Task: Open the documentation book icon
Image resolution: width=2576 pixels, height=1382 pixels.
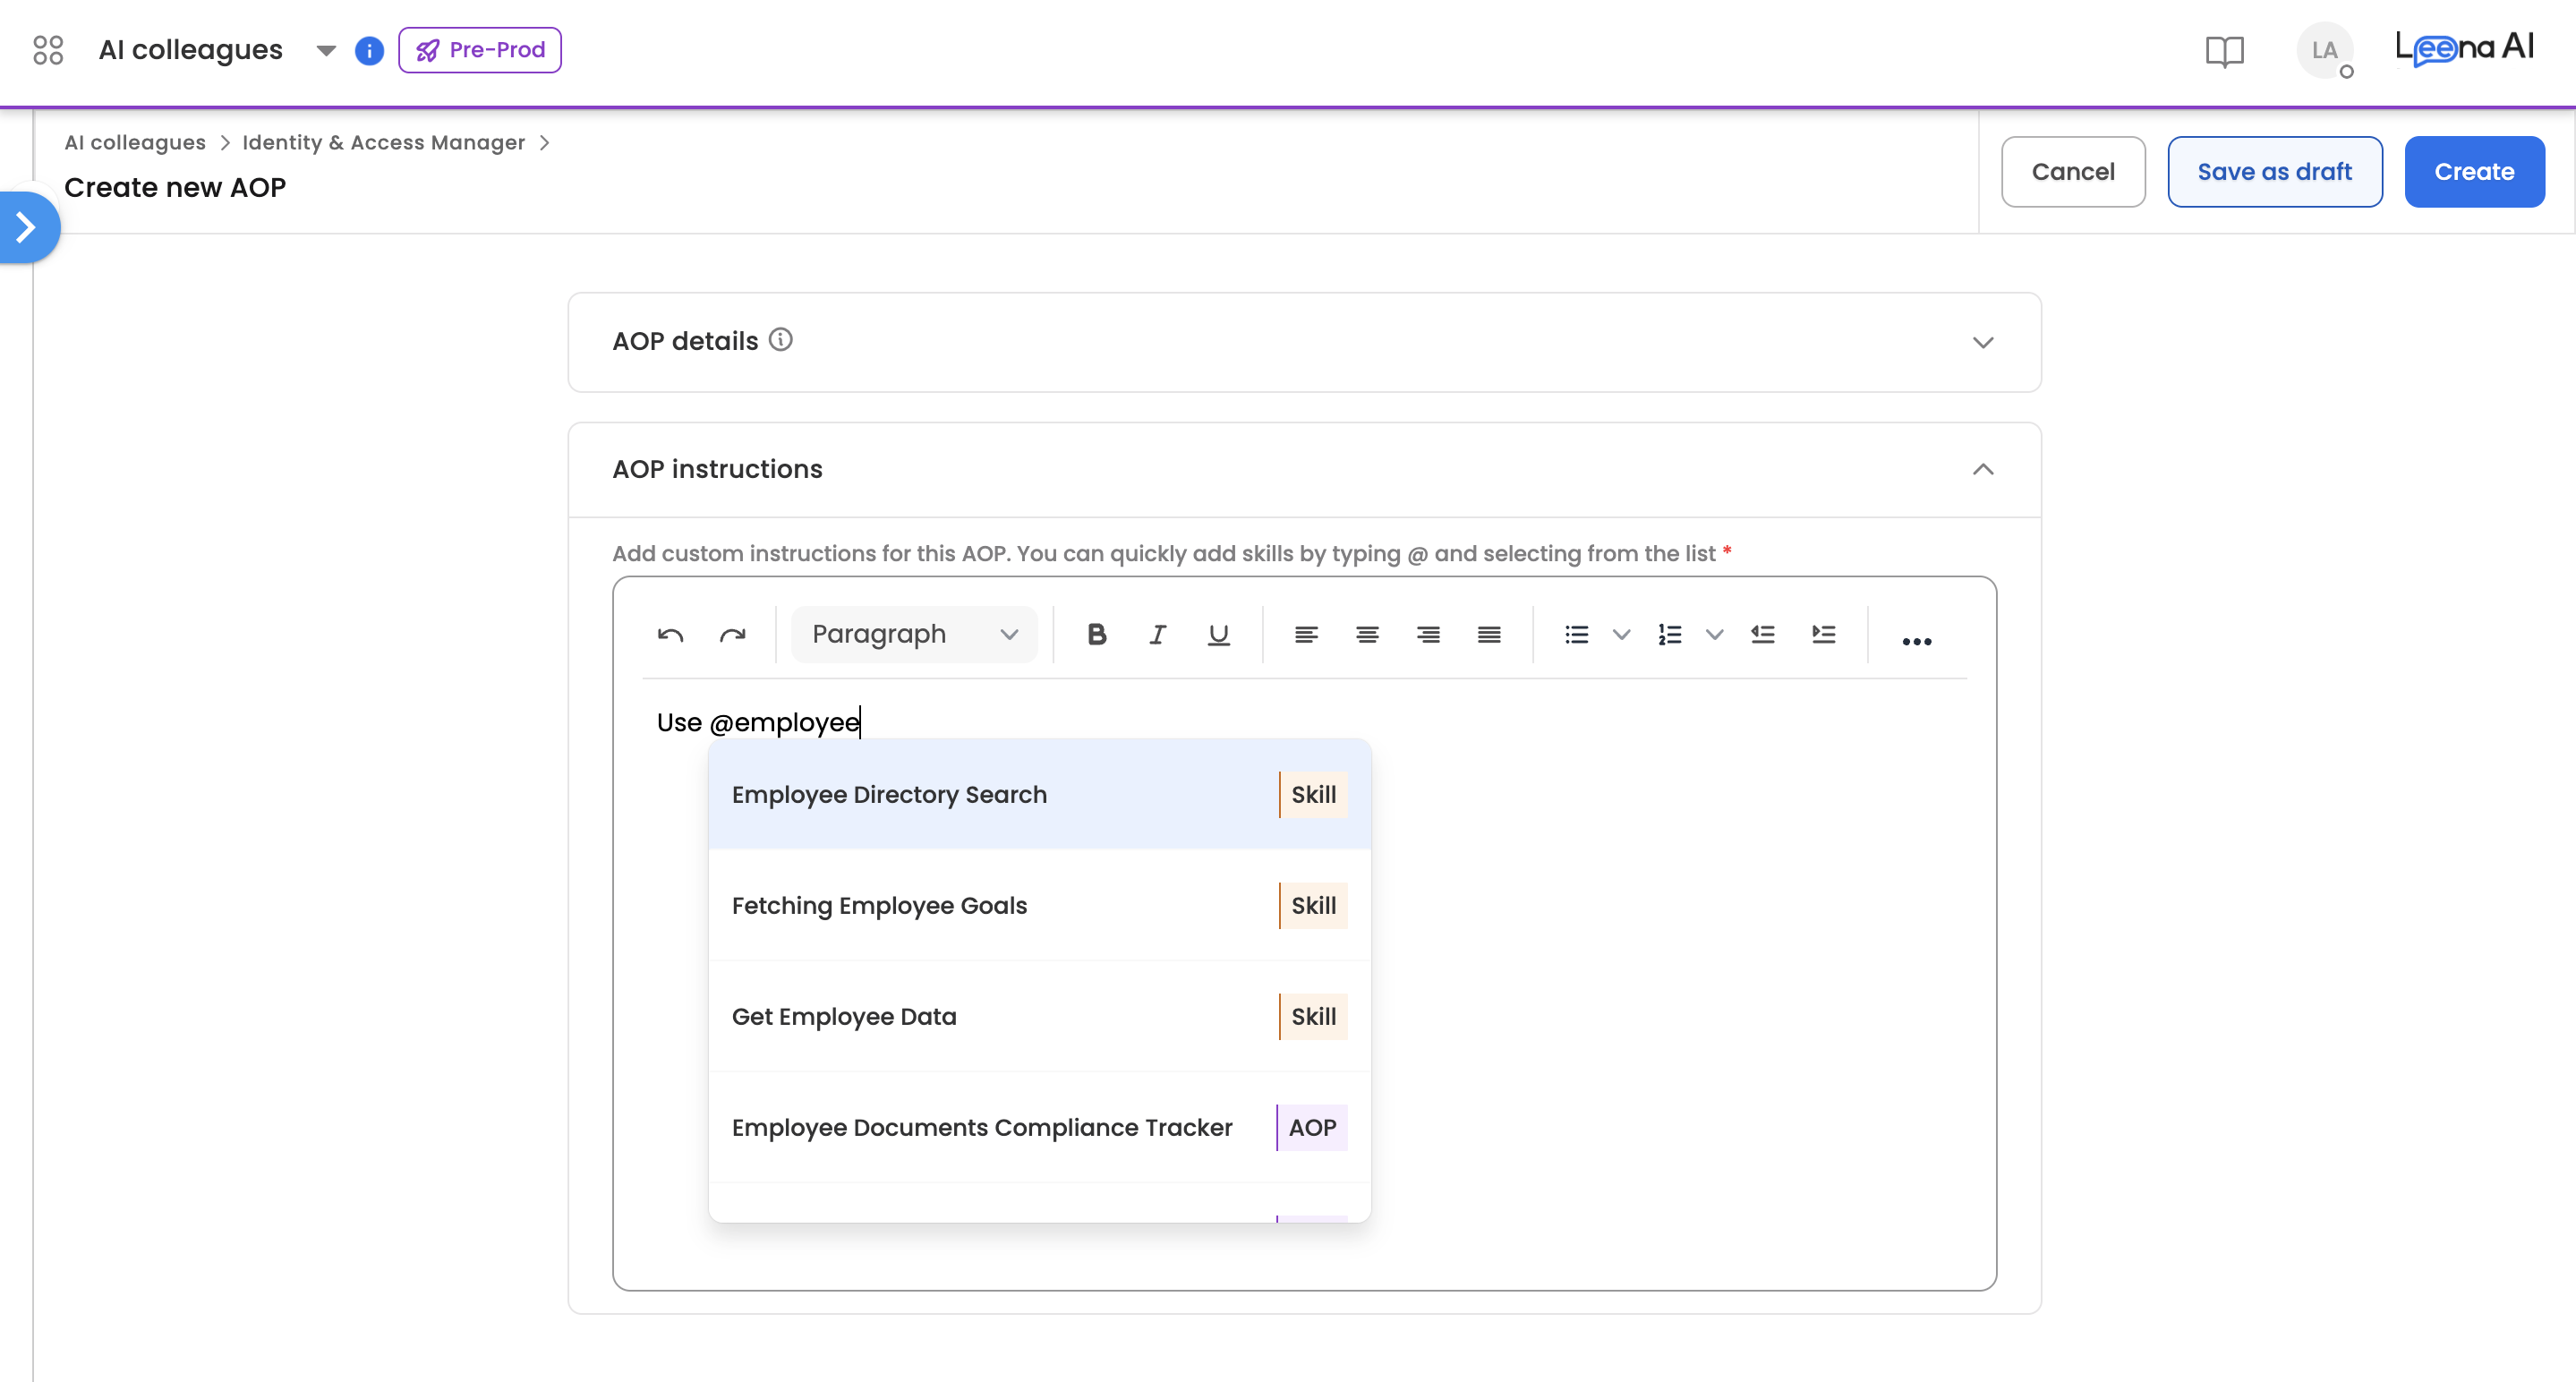Action: tap(2224, 51)
